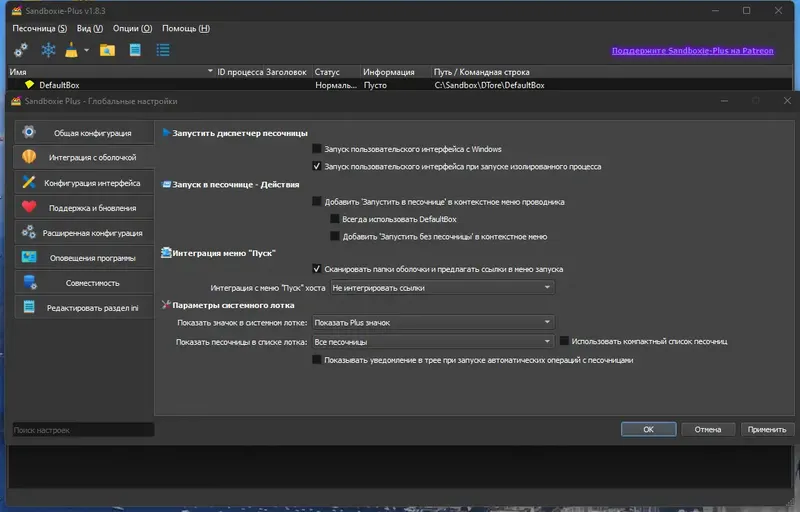
Task: Click Запуск в песочнице - Действия heading
Action: tap(236, 185)
